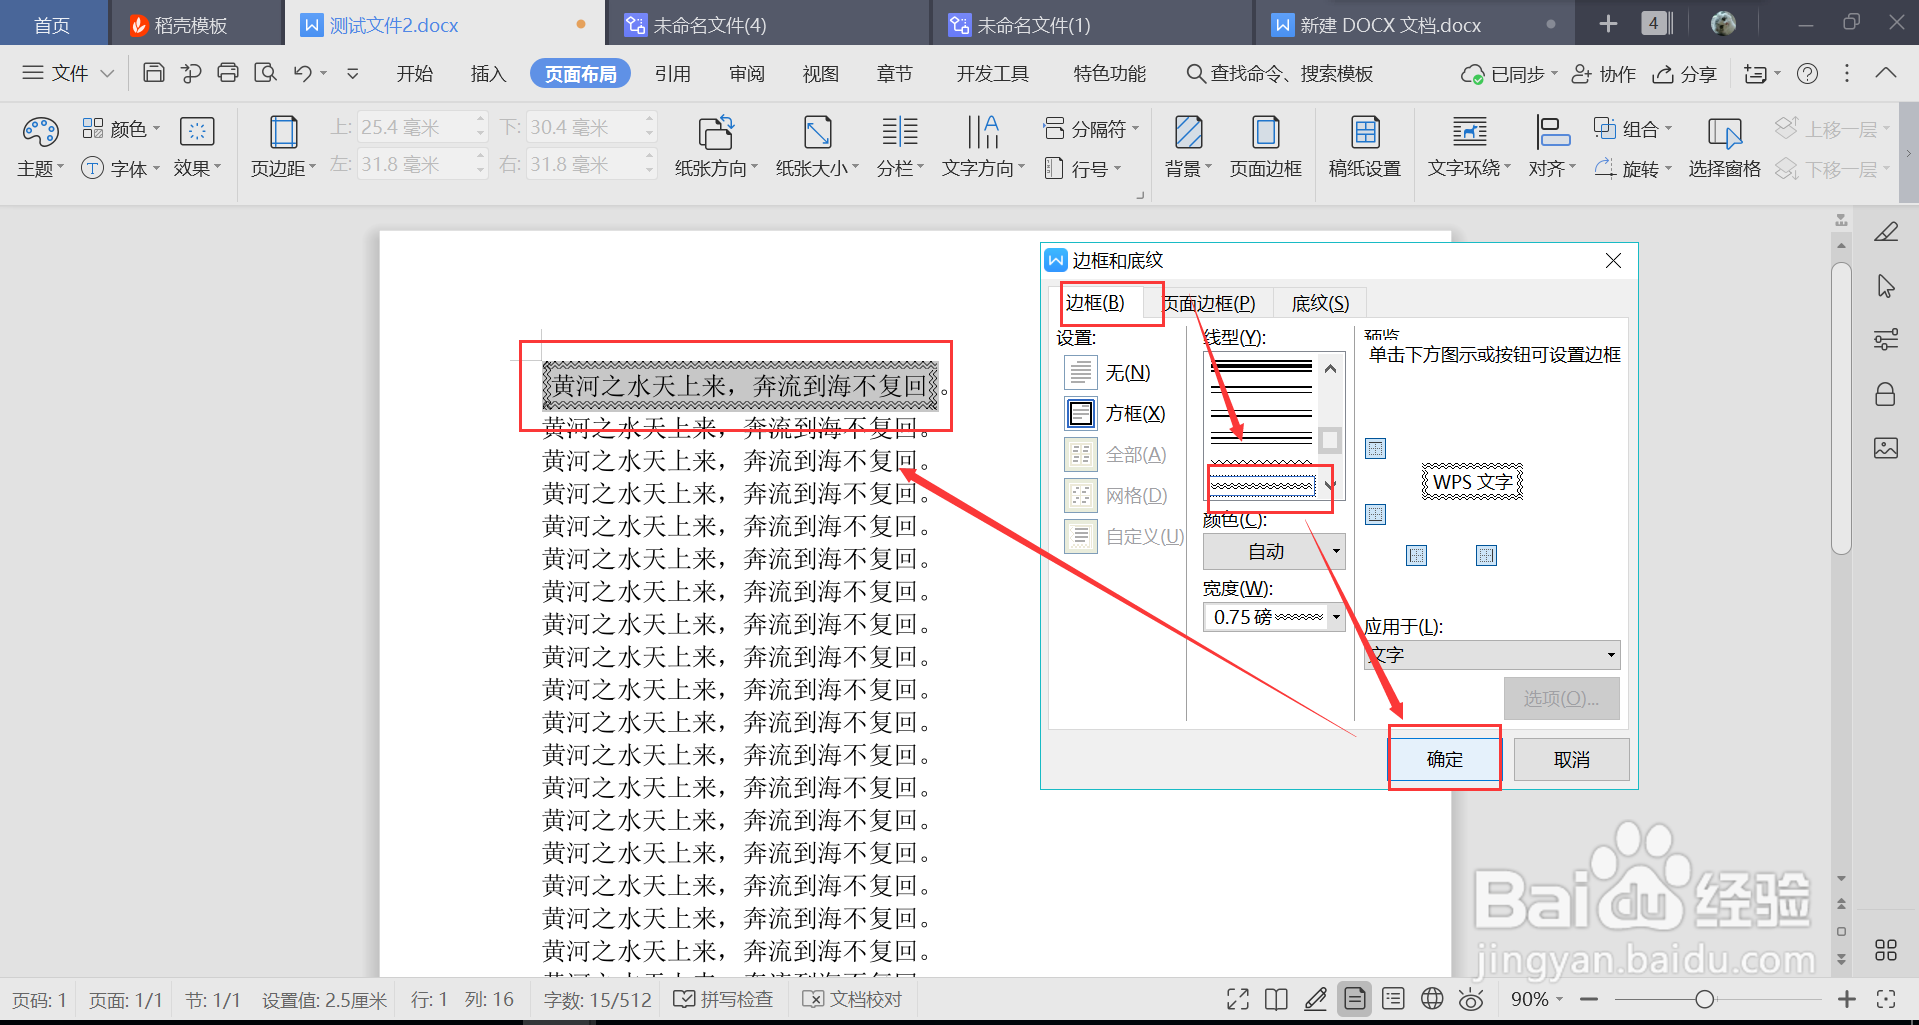This screenshot has height=1025, width=1919.
Task: Open Print Preview icon
Action: coord(265,73)
